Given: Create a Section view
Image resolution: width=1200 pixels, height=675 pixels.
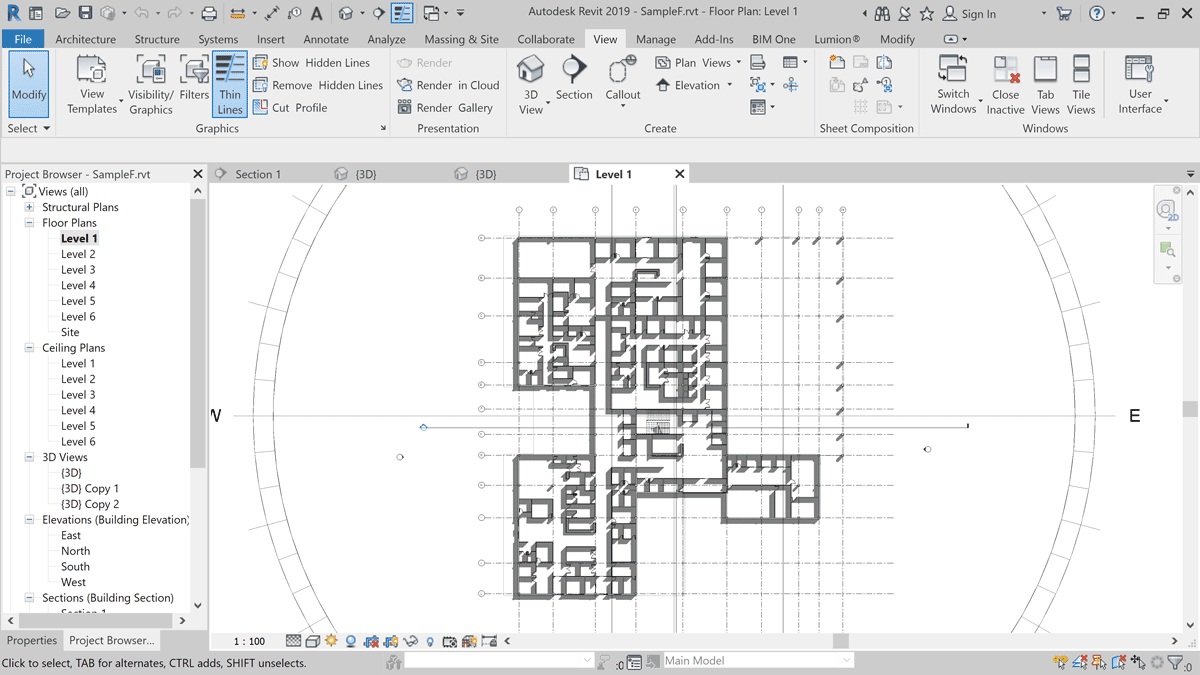Looking at the screenshot, I should tap(574, 79).
